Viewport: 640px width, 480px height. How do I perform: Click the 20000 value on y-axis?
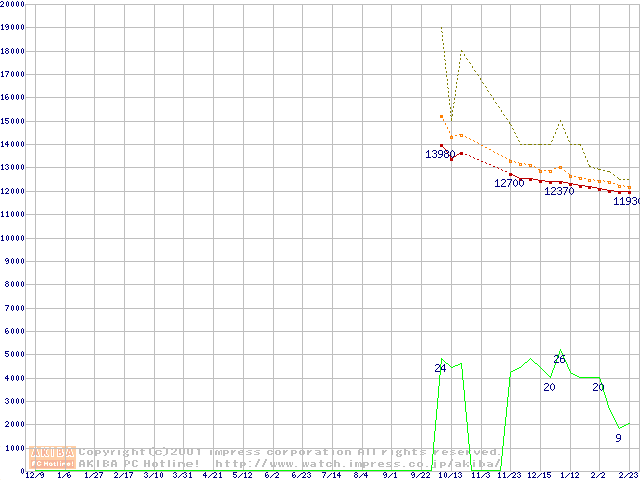click(x=13, y=4)
